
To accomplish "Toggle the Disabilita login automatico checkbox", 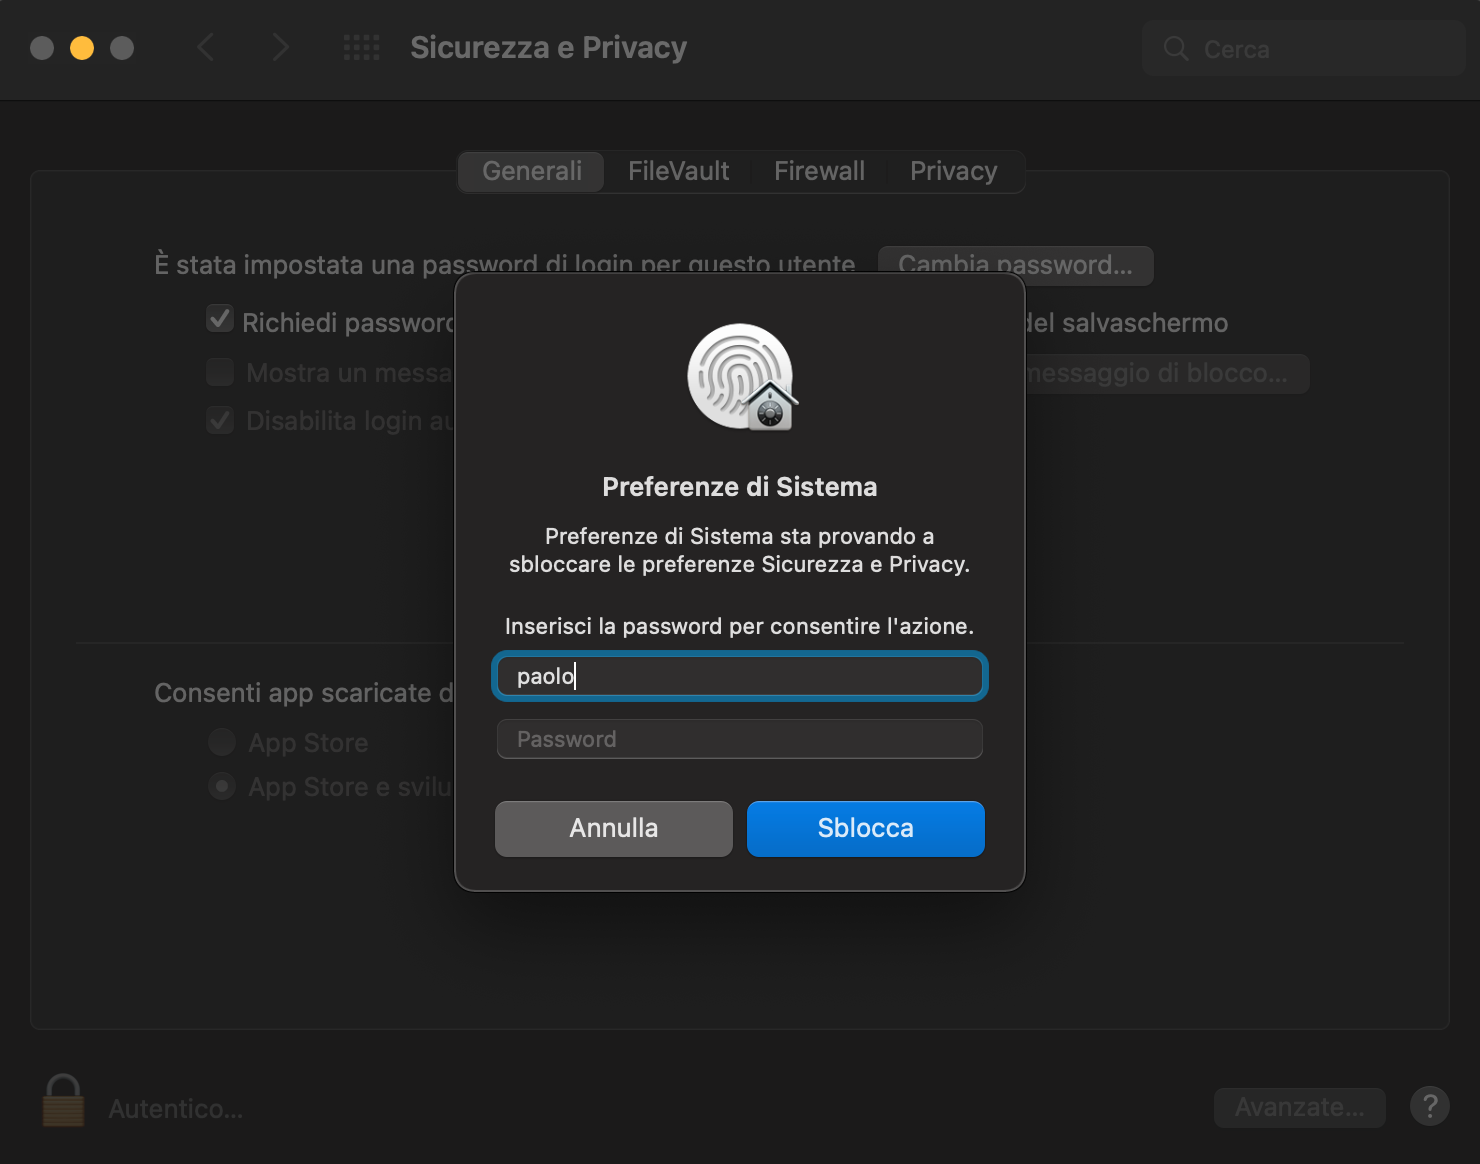I will [x=220, y=420].
